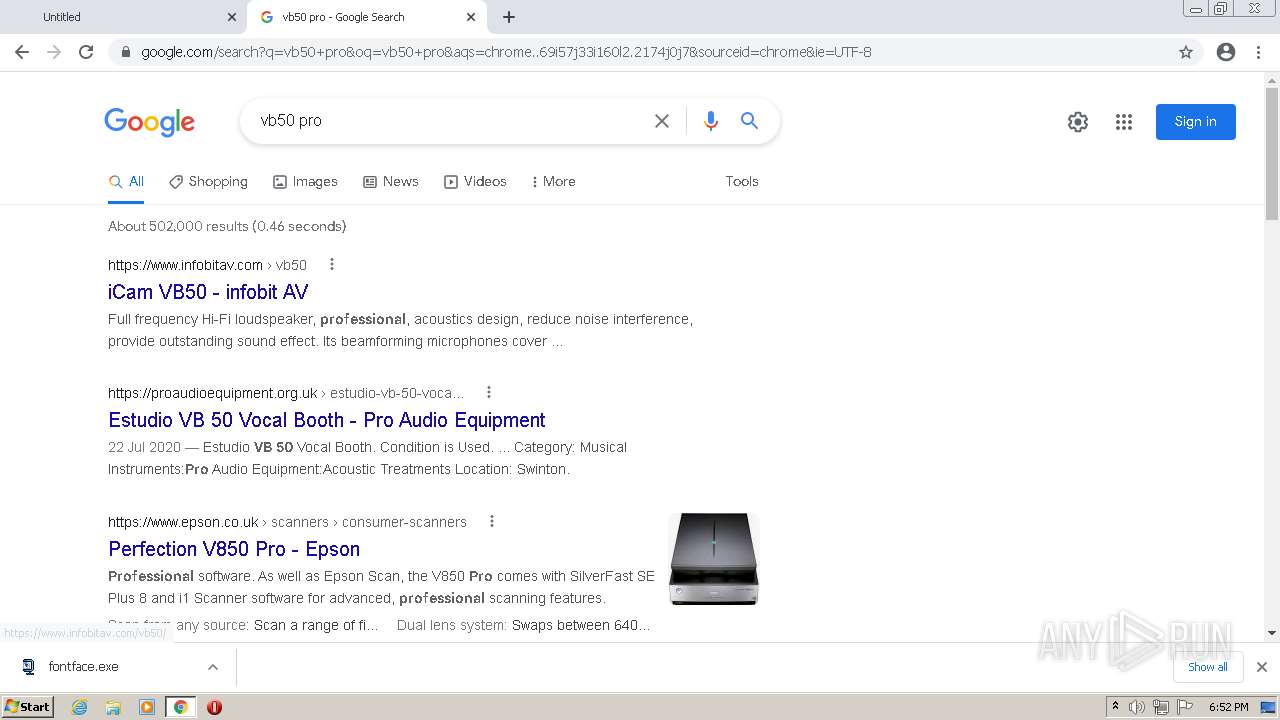Viewport: 1280px width, 720px height.
Task: Click the epson.co.uk URL text
Action: pos(183,522)
